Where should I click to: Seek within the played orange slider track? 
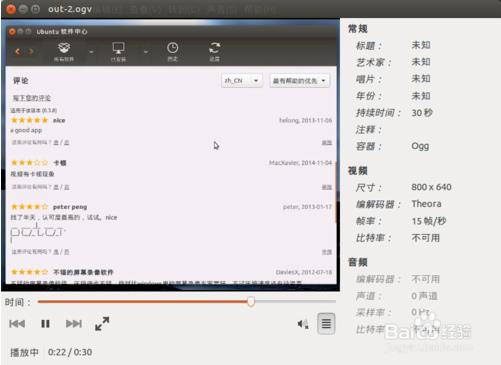tap(143, 302)
